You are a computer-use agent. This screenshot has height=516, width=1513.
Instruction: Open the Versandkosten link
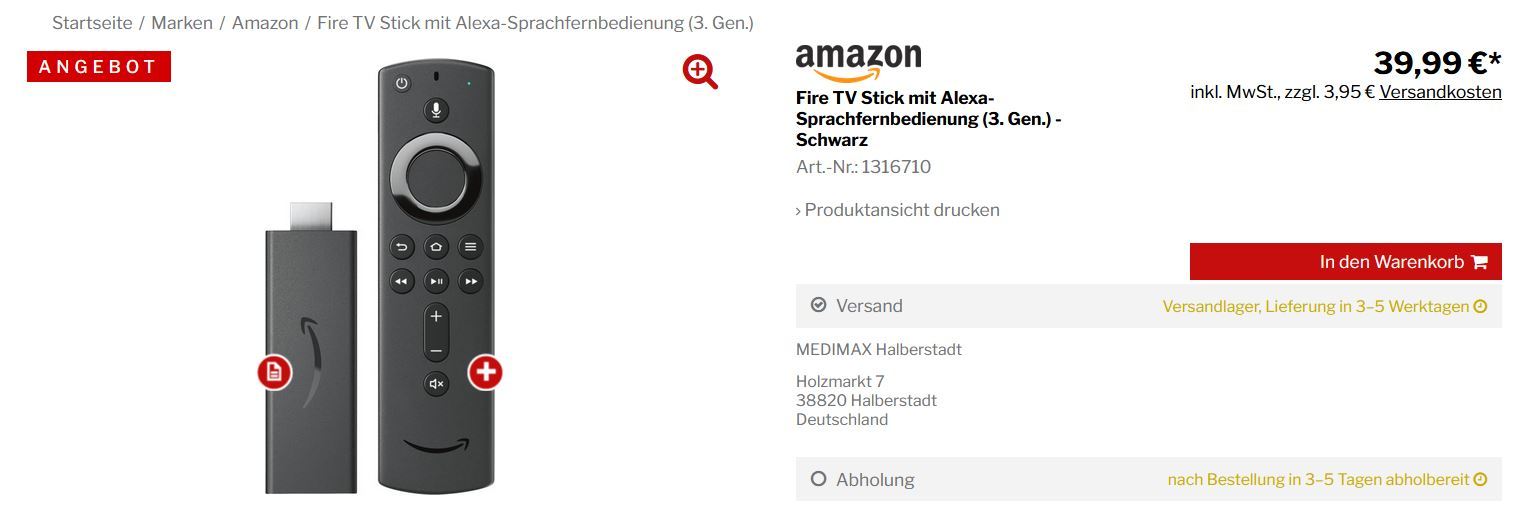point(1440,92)
